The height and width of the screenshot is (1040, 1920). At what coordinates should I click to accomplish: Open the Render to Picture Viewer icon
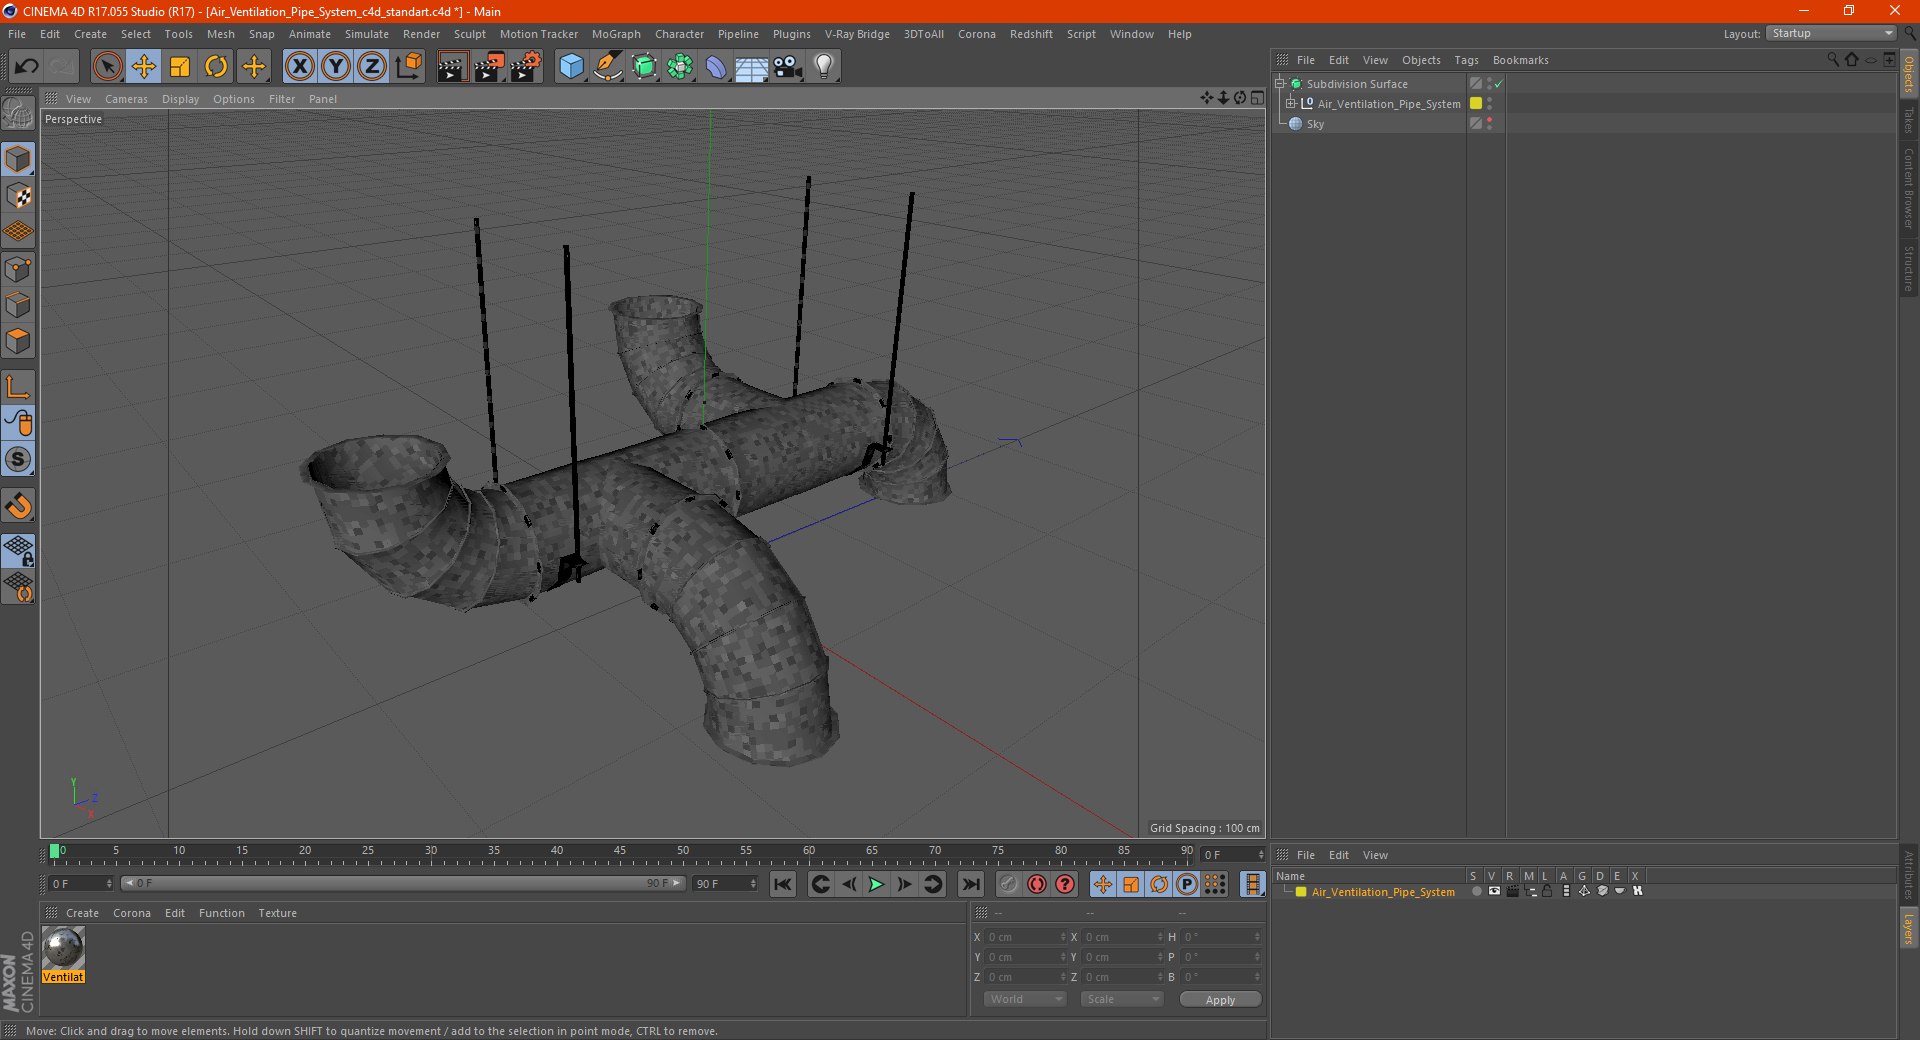(489, 67)
